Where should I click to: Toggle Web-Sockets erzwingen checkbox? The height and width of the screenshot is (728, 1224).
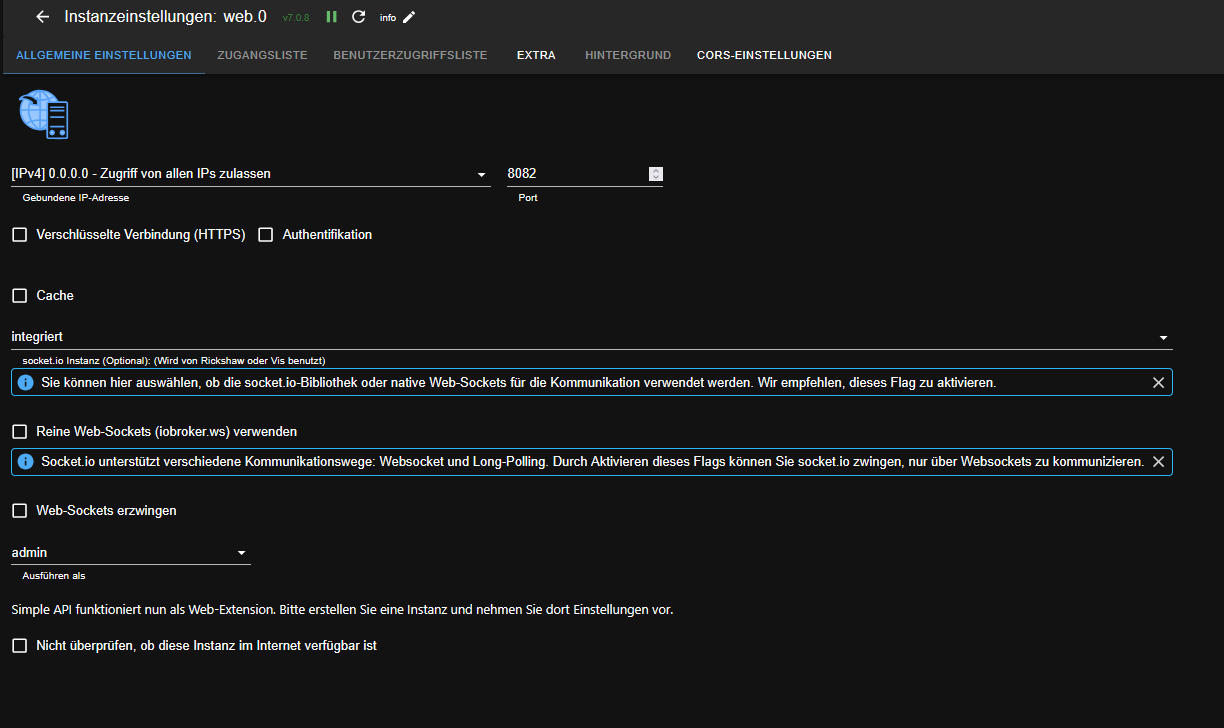click(19, 511)
